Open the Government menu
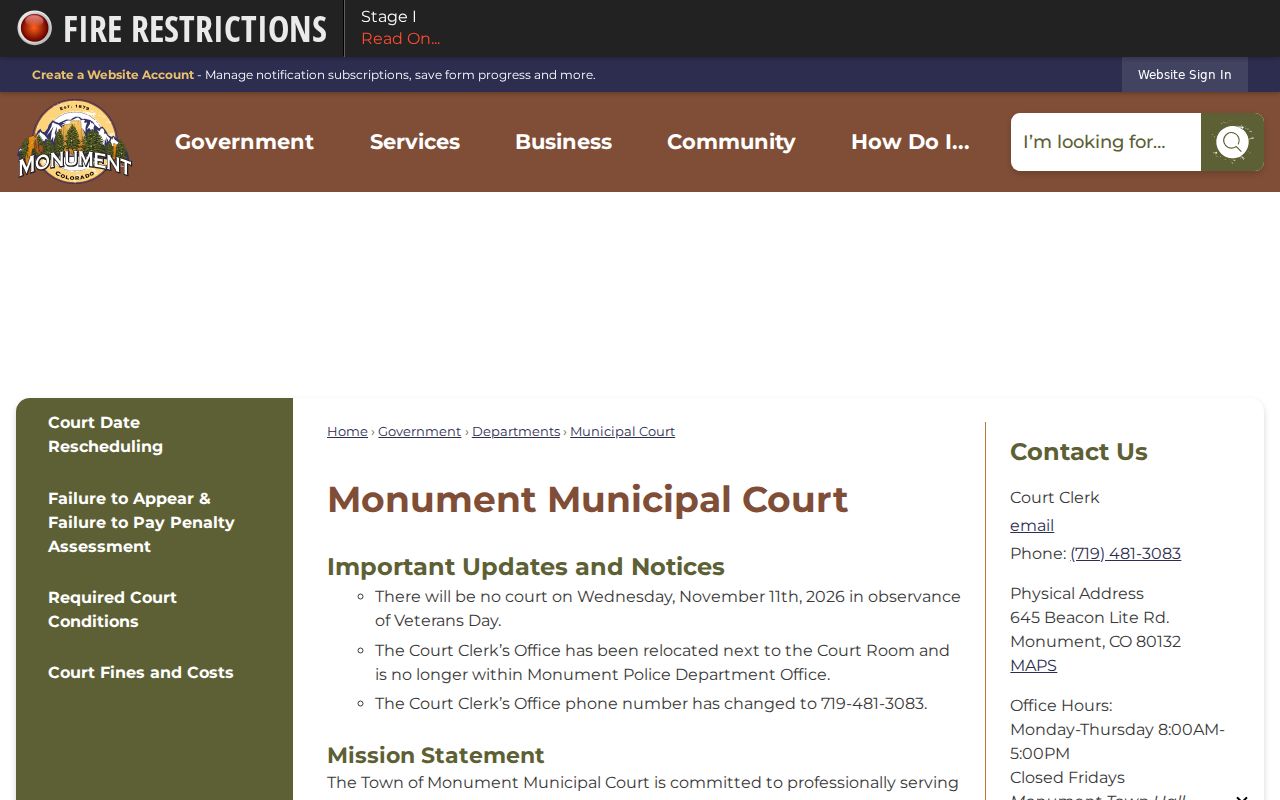Screen dimensions: 1280x800 click(244, 142)
